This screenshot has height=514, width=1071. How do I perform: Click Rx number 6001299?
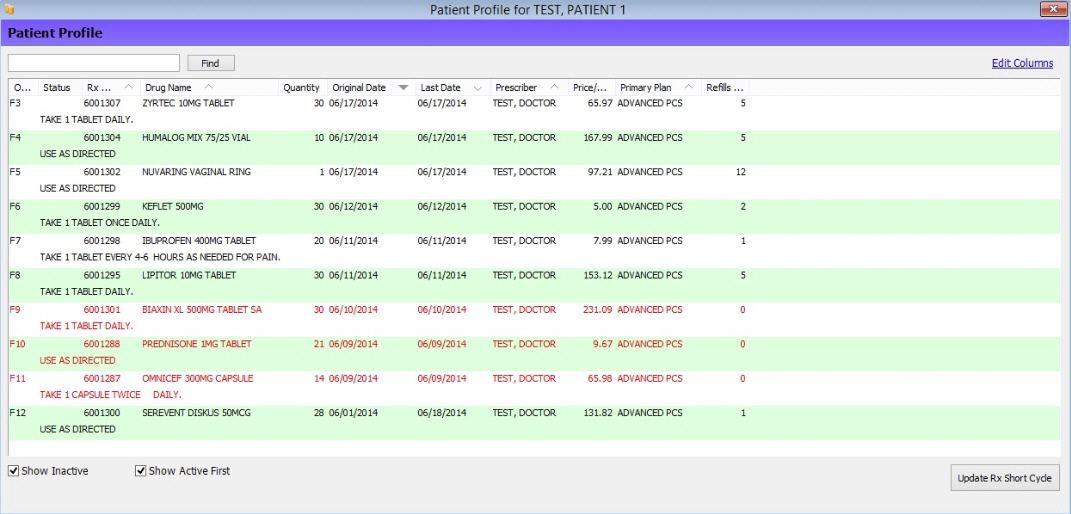[102, 207]
